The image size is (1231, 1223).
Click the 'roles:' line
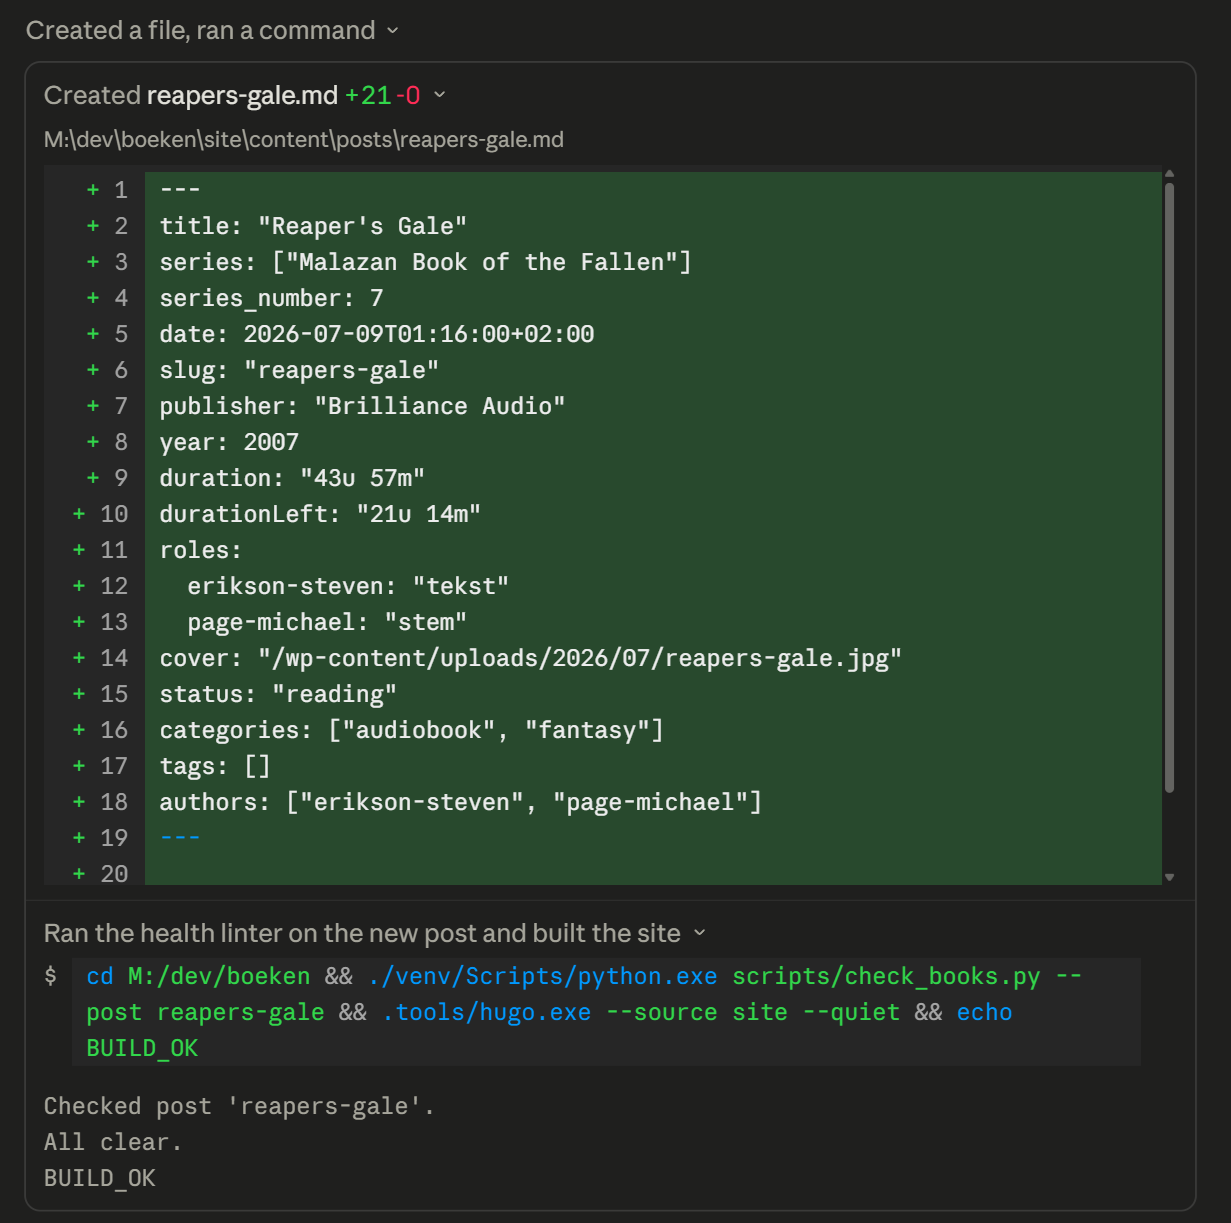click(201, 550)
